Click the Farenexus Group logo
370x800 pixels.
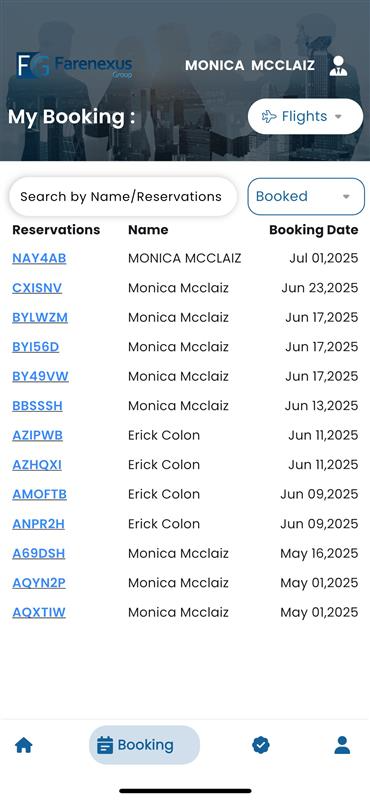point(75,66)
